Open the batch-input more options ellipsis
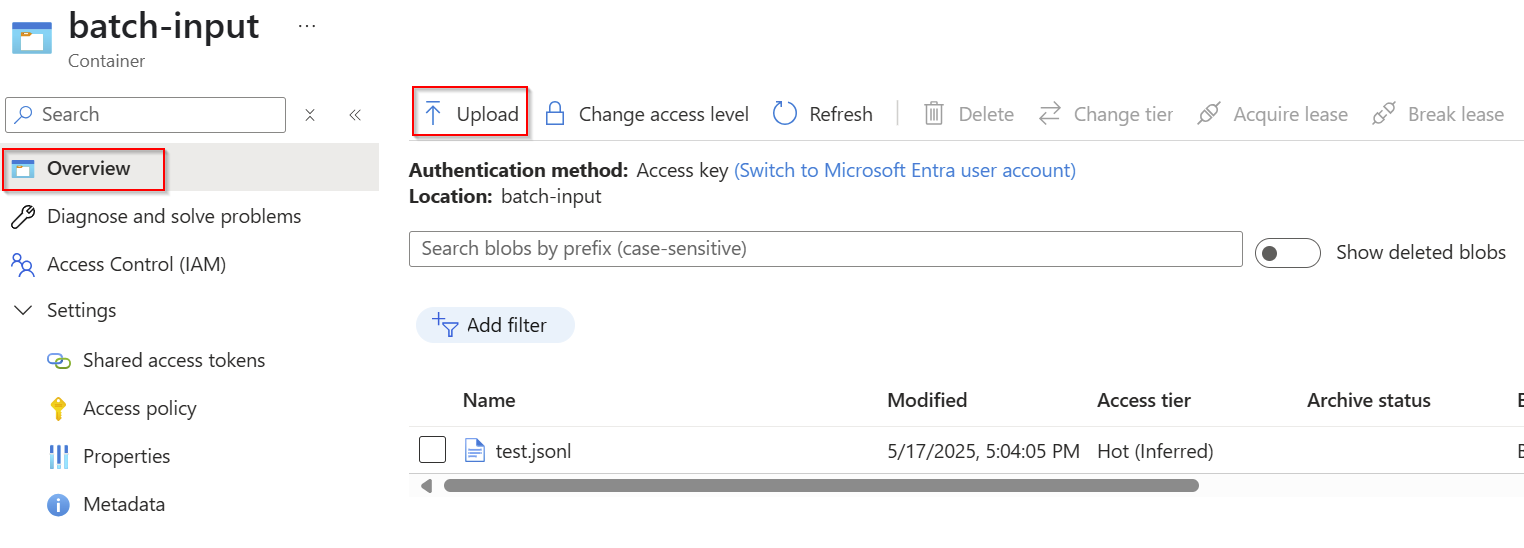Screen dimensions: 1524x548 pyautogui.click(x=307, y=26)
